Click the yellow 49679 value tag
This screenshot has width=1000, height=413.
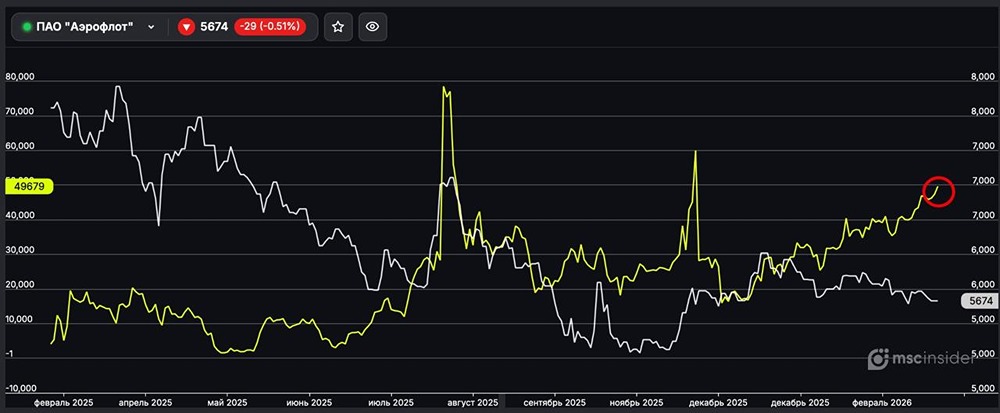pos(29,186)
